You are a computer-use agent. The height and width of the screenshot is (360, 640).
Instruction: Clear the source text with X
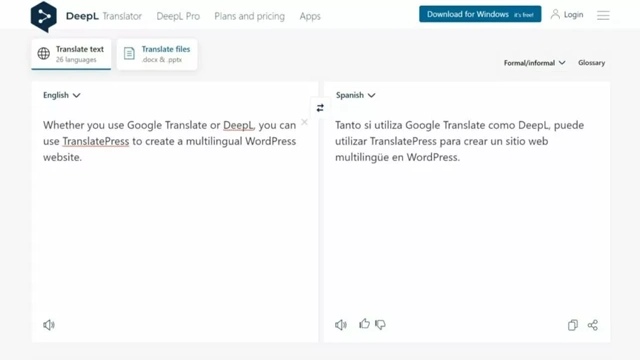[x=304, y=122]
